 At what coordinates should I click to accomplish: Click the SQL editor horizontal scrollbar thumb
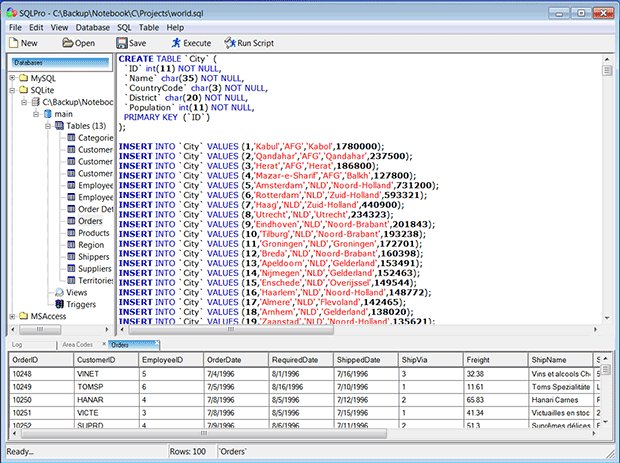pos(231,329)
